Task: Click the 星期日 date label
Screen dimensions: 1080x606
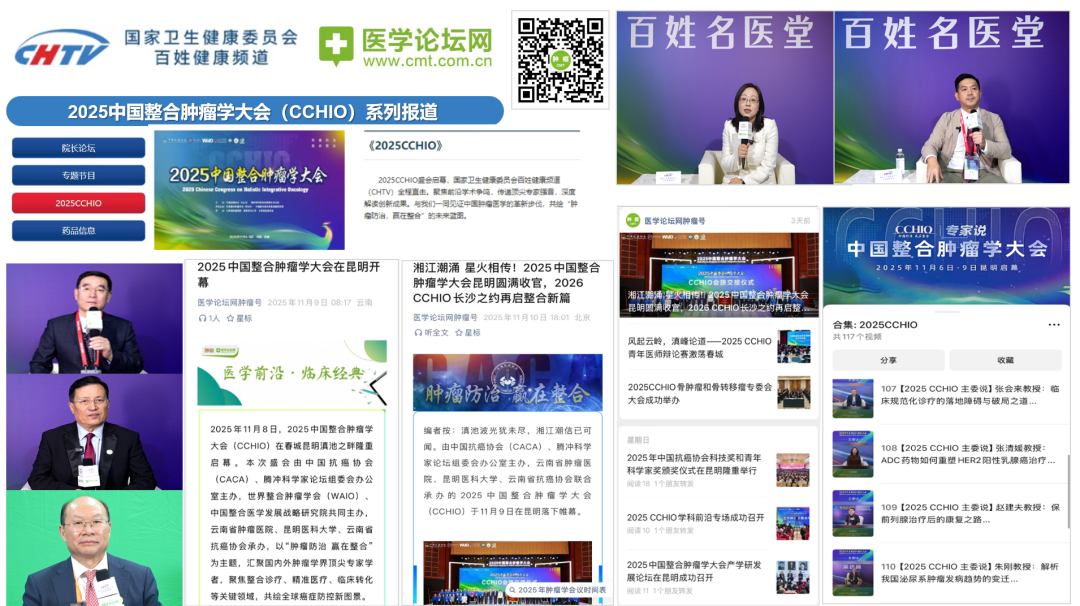Action: tap(638, 440)
